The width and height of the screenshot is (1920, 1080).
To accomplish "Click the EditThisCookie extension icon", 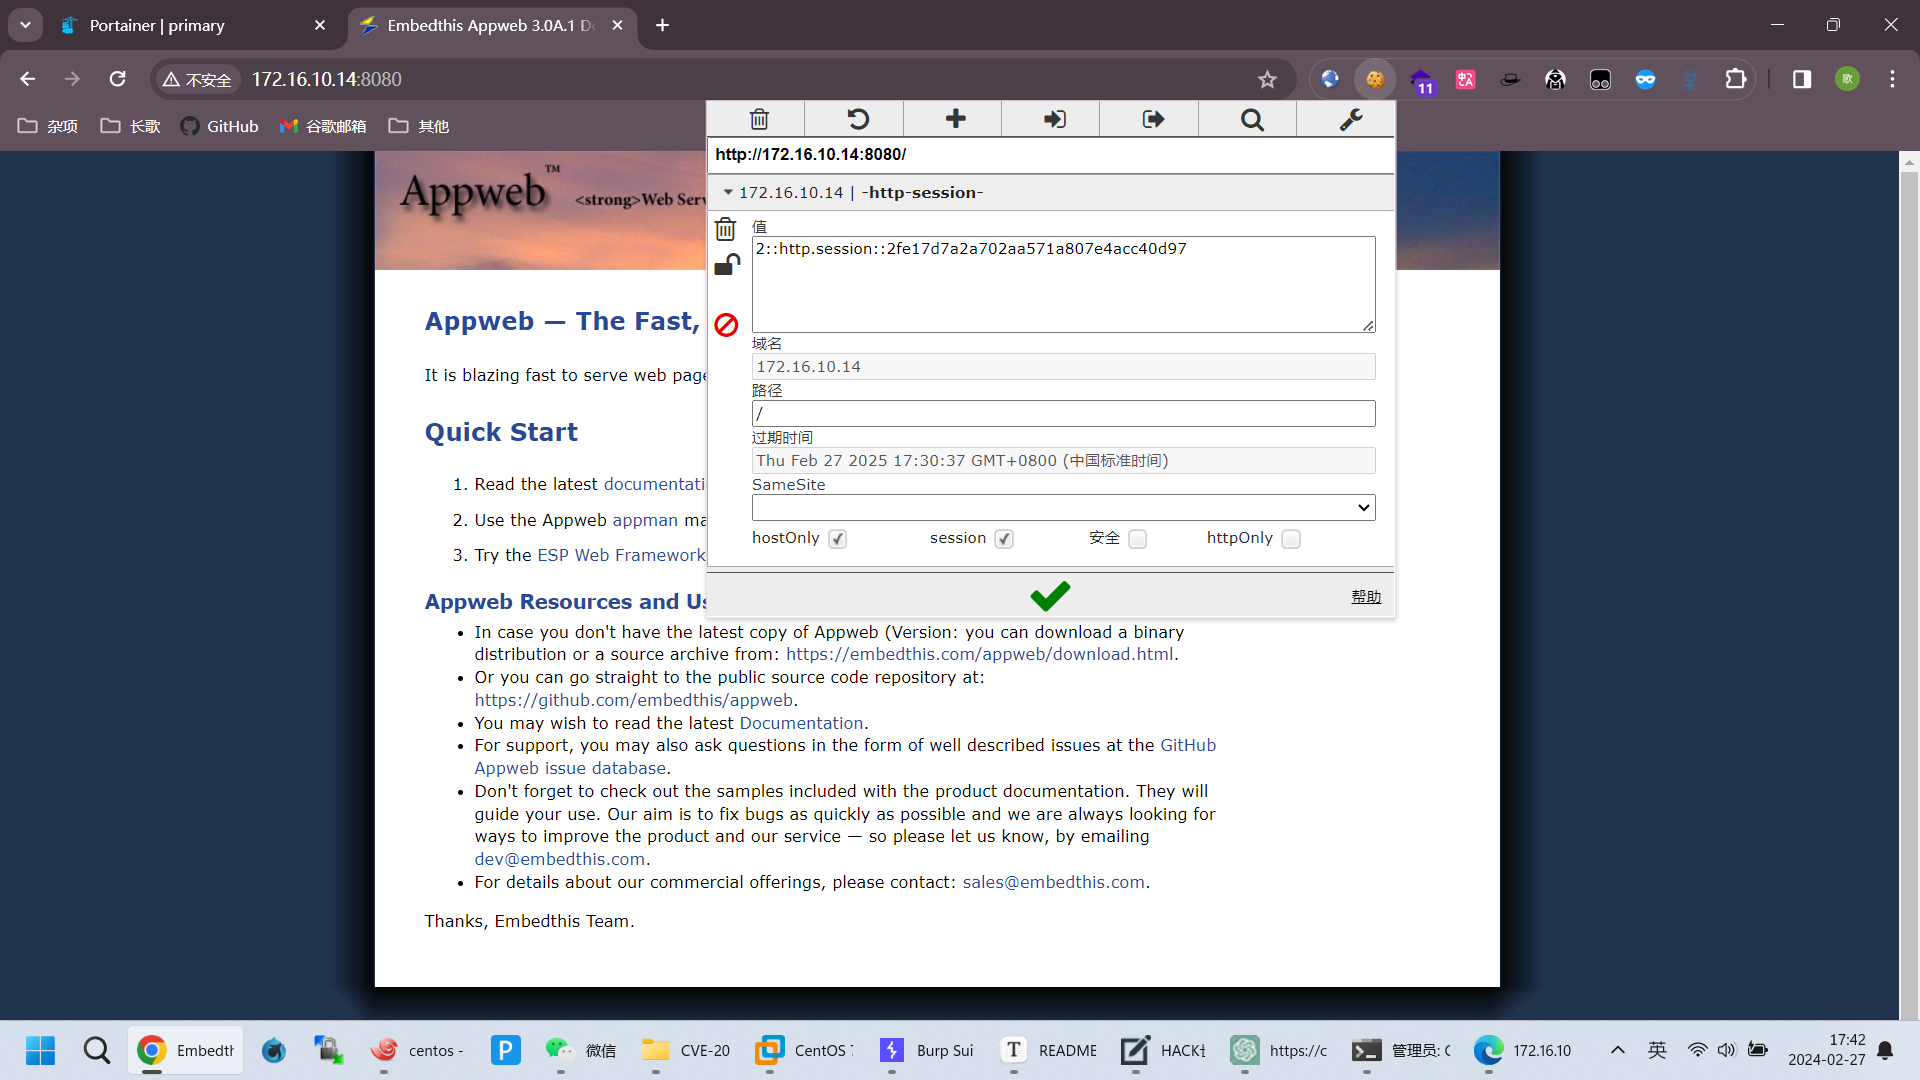I will coord(1375,79).
